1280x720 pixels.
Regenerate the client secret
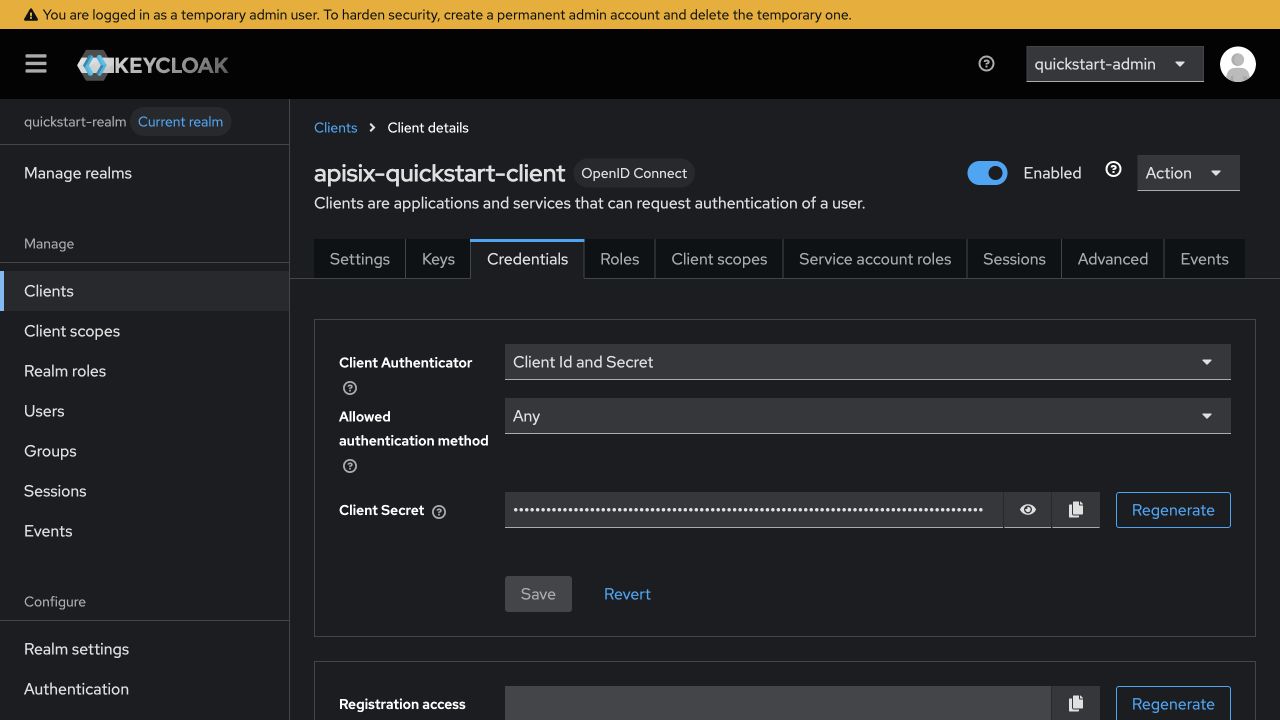point(1173,510)
